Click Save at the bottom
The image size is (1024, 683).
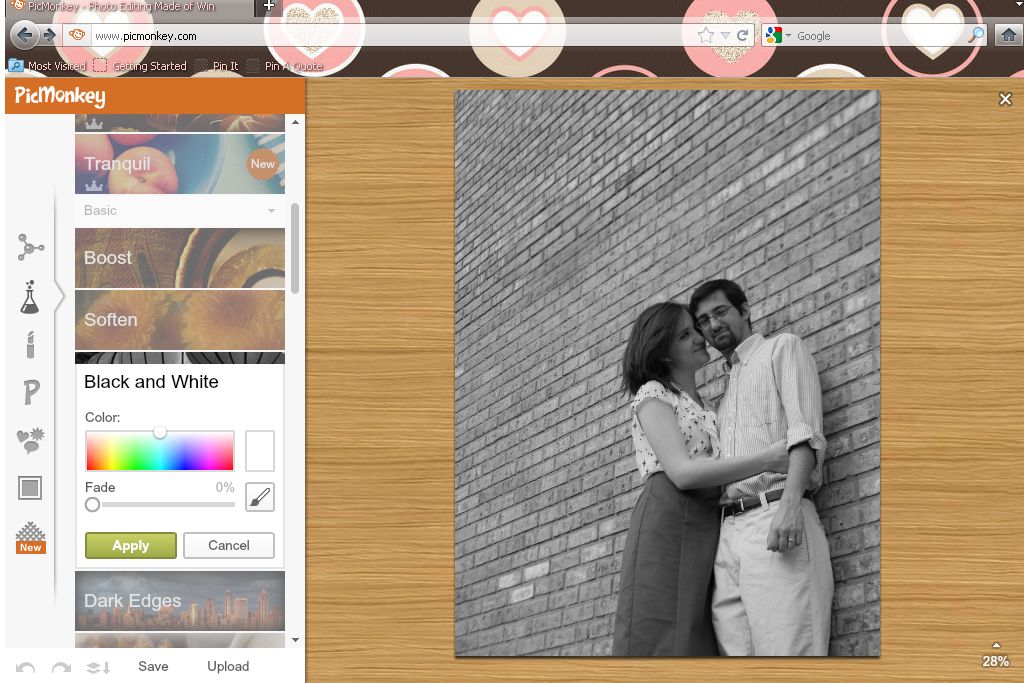(153, 667)
